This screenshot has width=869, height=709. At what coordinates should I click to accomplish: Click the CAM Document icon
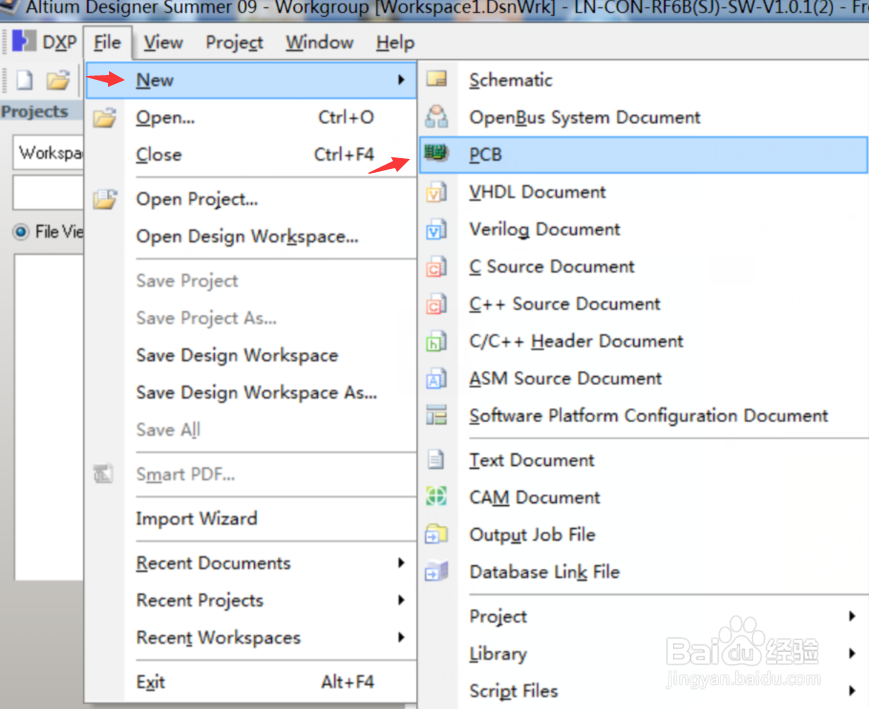(437, 497)
